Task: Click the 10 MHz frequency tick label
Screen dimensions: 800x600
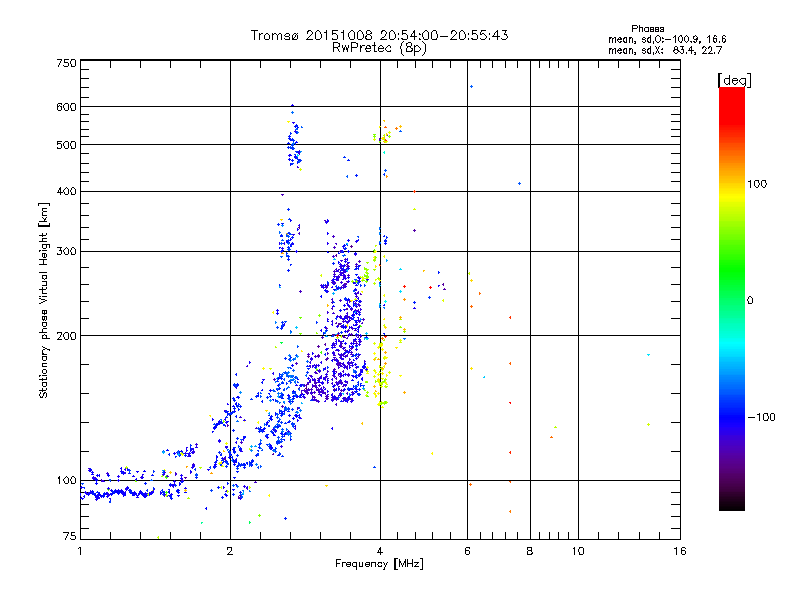Action: pyautogui.click(x=578, y=551)
